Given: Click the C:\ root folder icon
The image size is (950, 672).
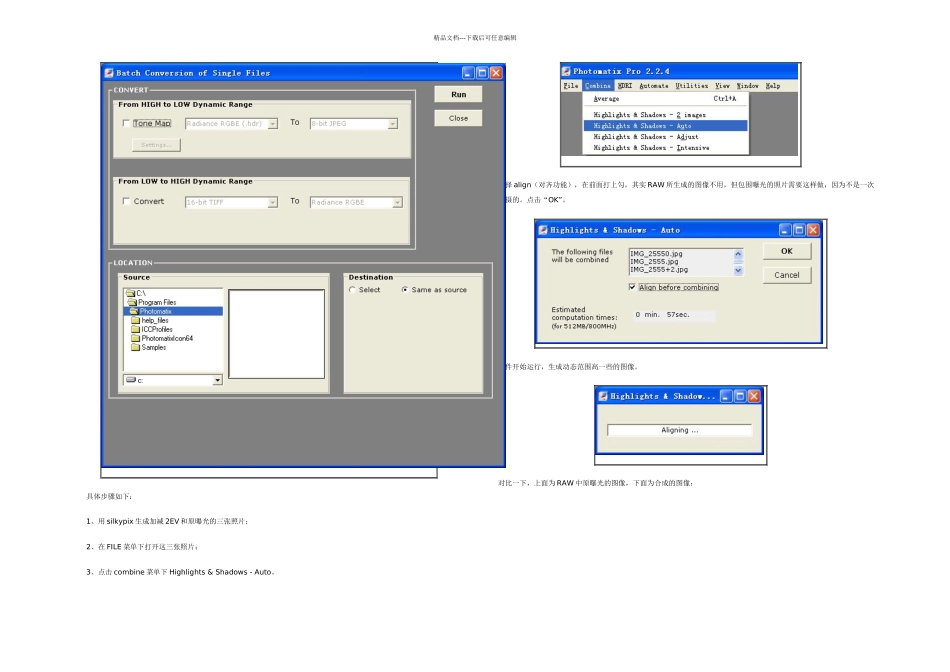Looking at the screenshot, I should pyautogui.click(x=130, y=293).
